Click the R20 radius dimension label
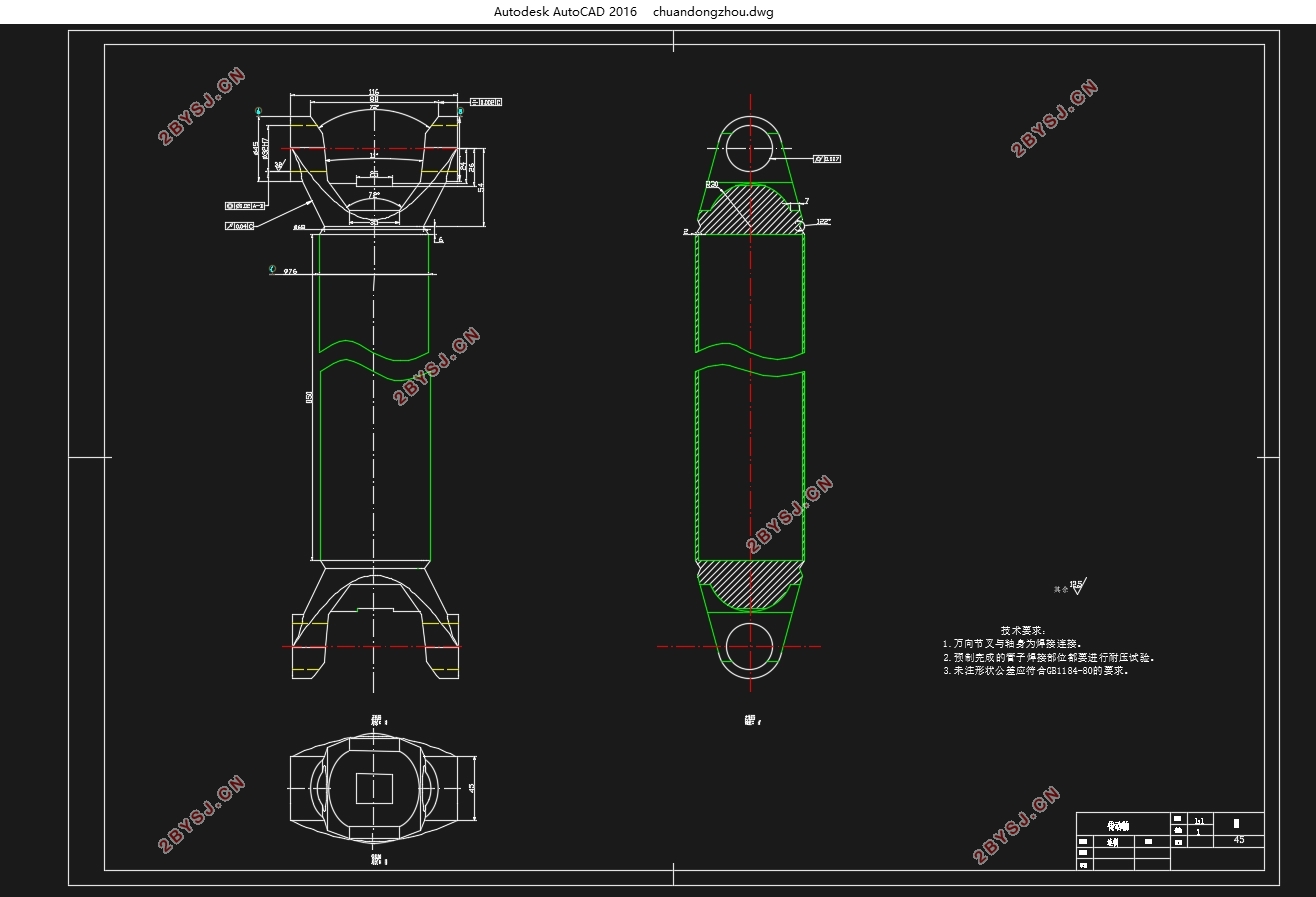The image size is (1316, 897). click(713, 185)
